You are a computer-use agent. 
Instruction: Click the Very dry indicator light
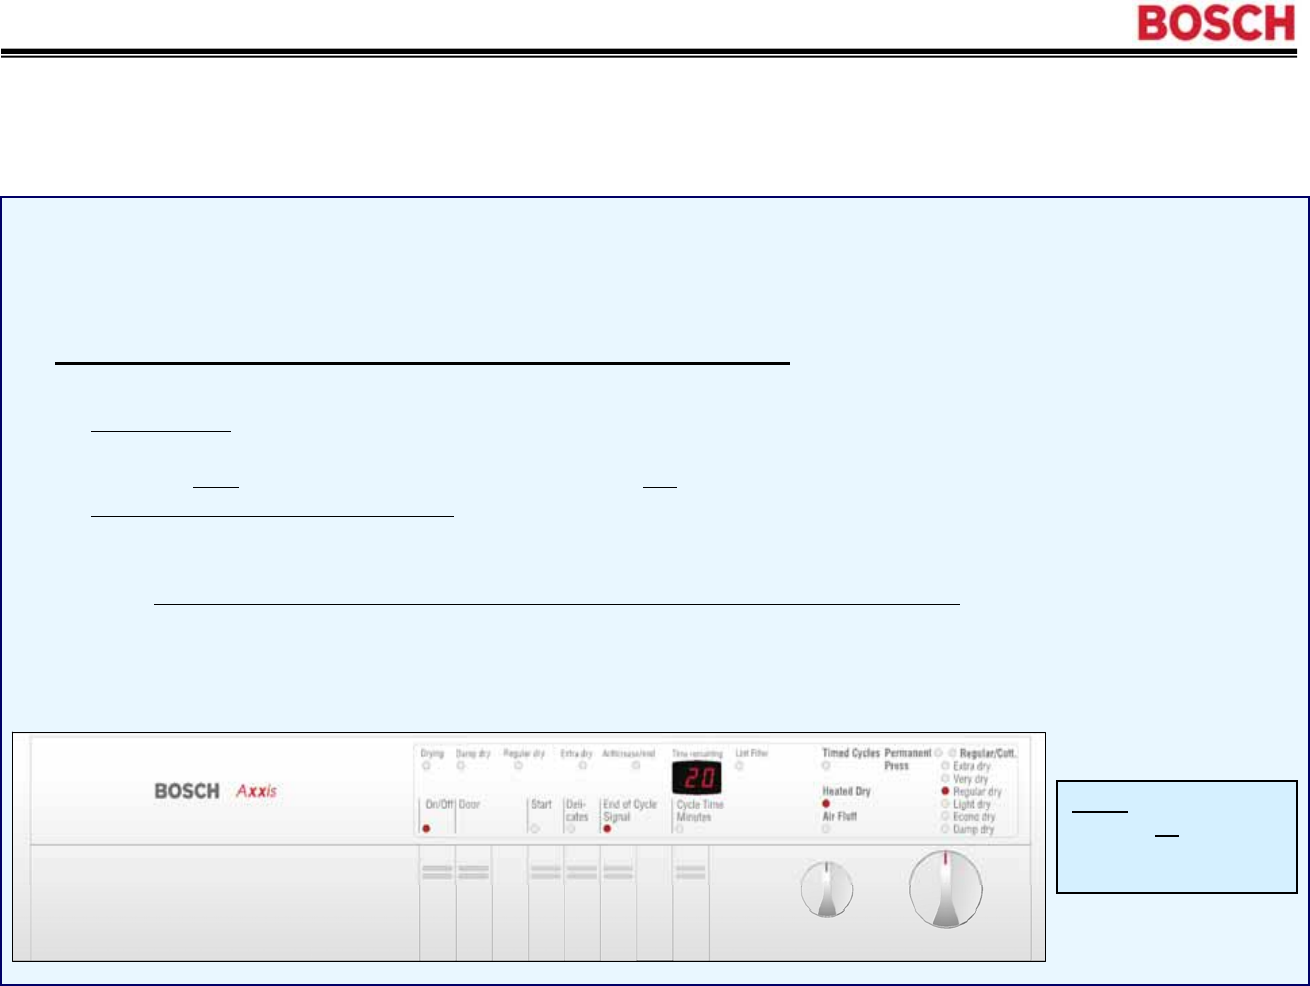coord(945,779)
